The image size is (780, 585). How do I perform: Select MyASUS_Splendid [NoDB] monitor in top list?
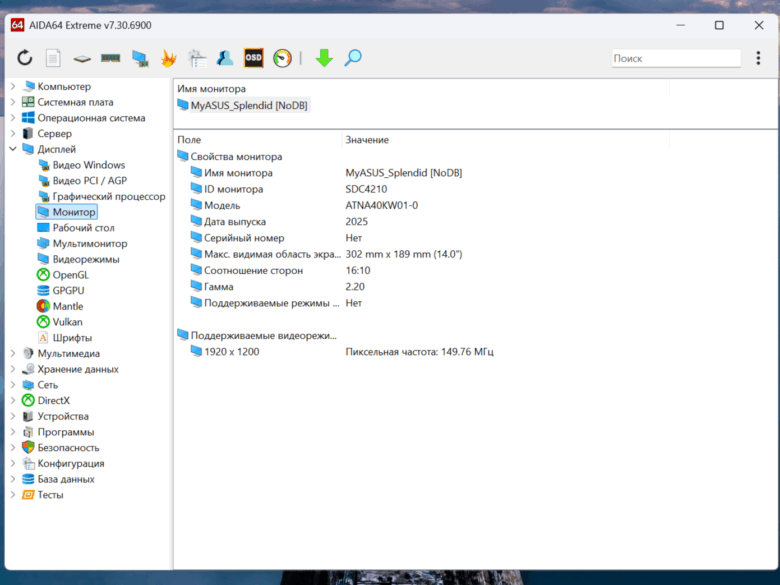click(243, 105)
